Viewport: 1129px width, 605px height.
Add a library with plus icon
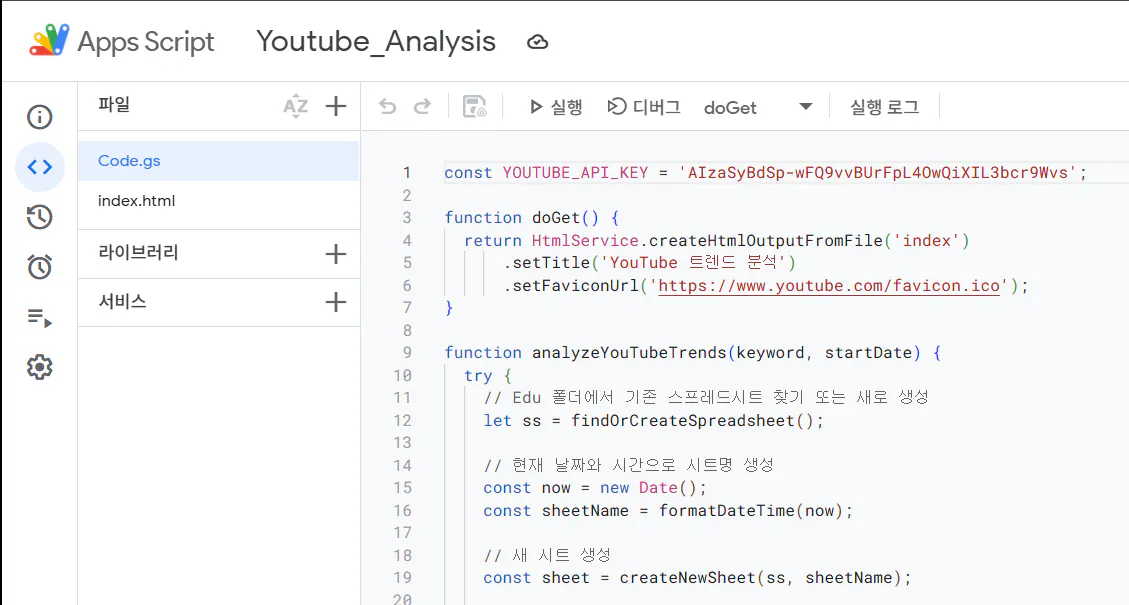tap(336, 254)
